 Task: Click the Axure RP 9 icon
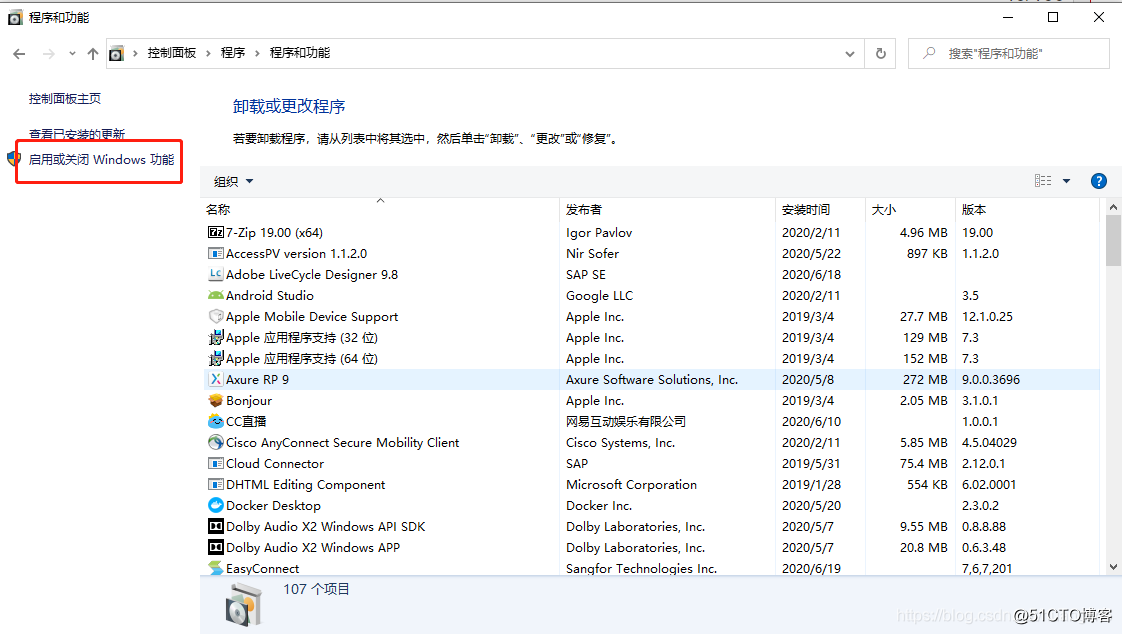[215, 379]
